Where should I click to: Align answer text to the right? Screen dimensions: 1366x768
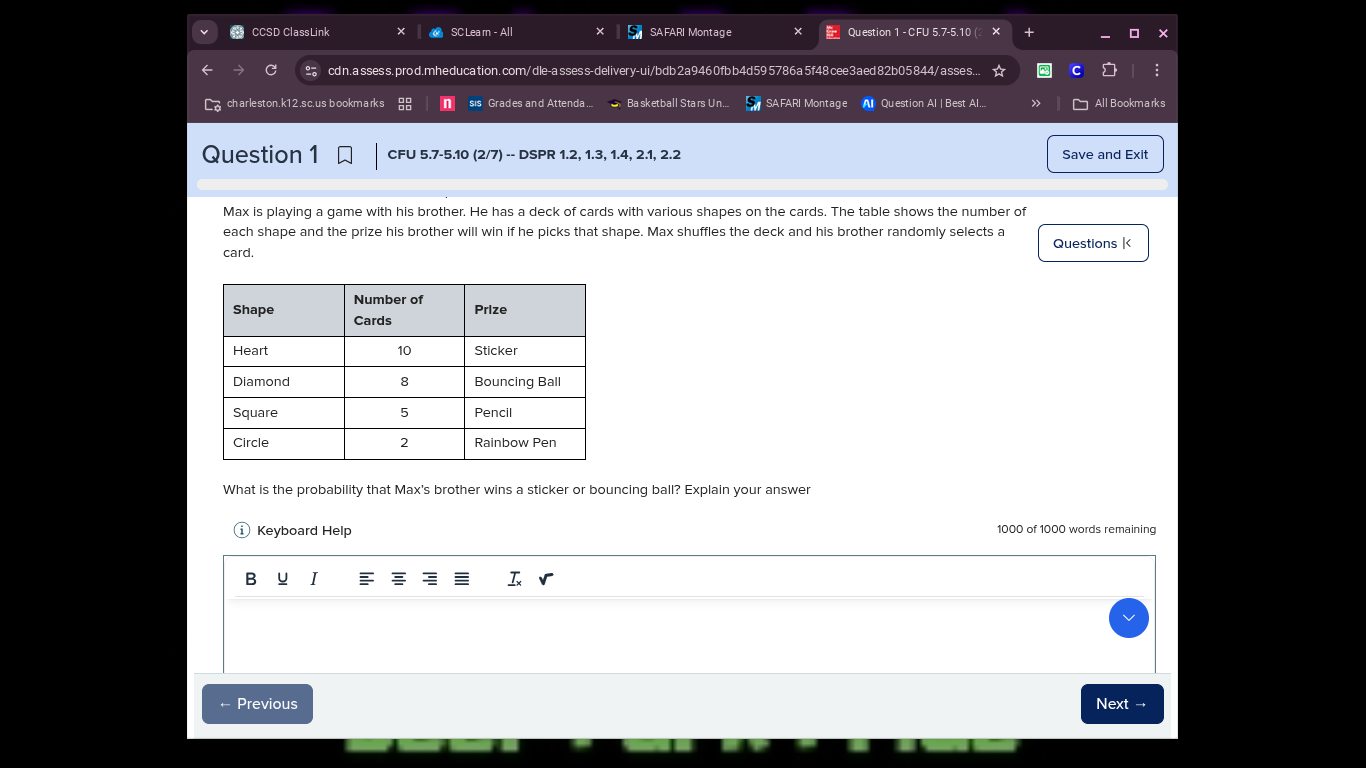[430, 579]
